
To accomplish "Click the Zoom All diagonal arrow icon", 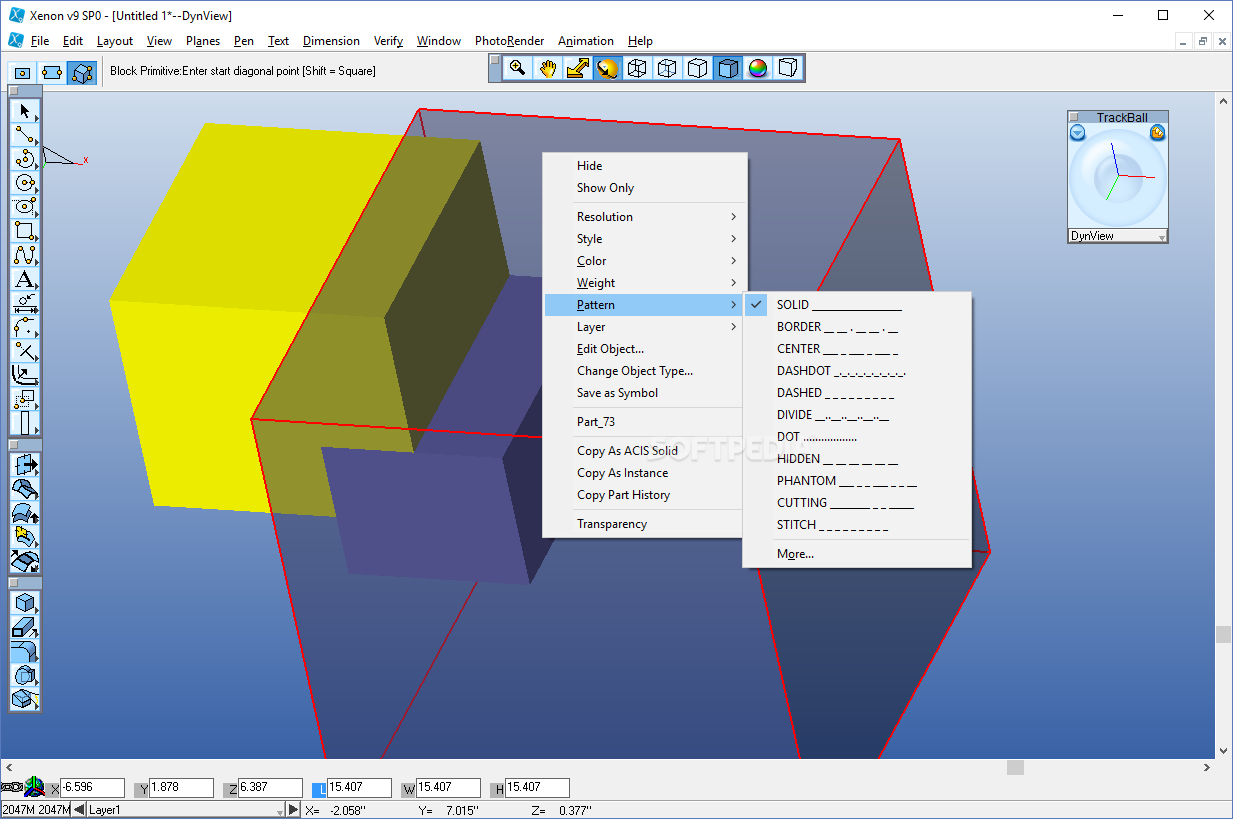I will 577,68.
